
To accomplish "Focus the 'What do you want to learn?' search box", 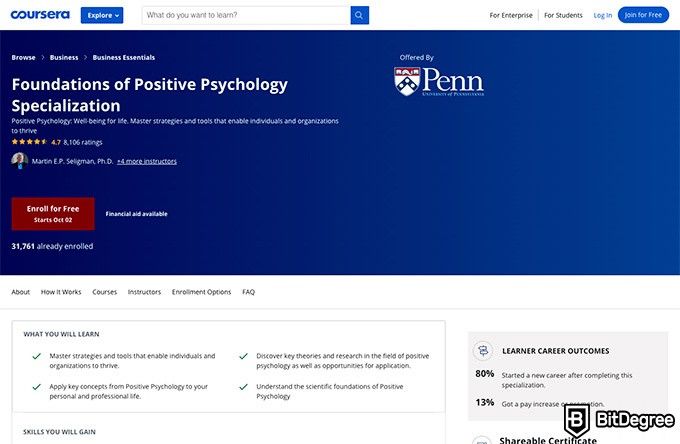I will tap(246, 15).
